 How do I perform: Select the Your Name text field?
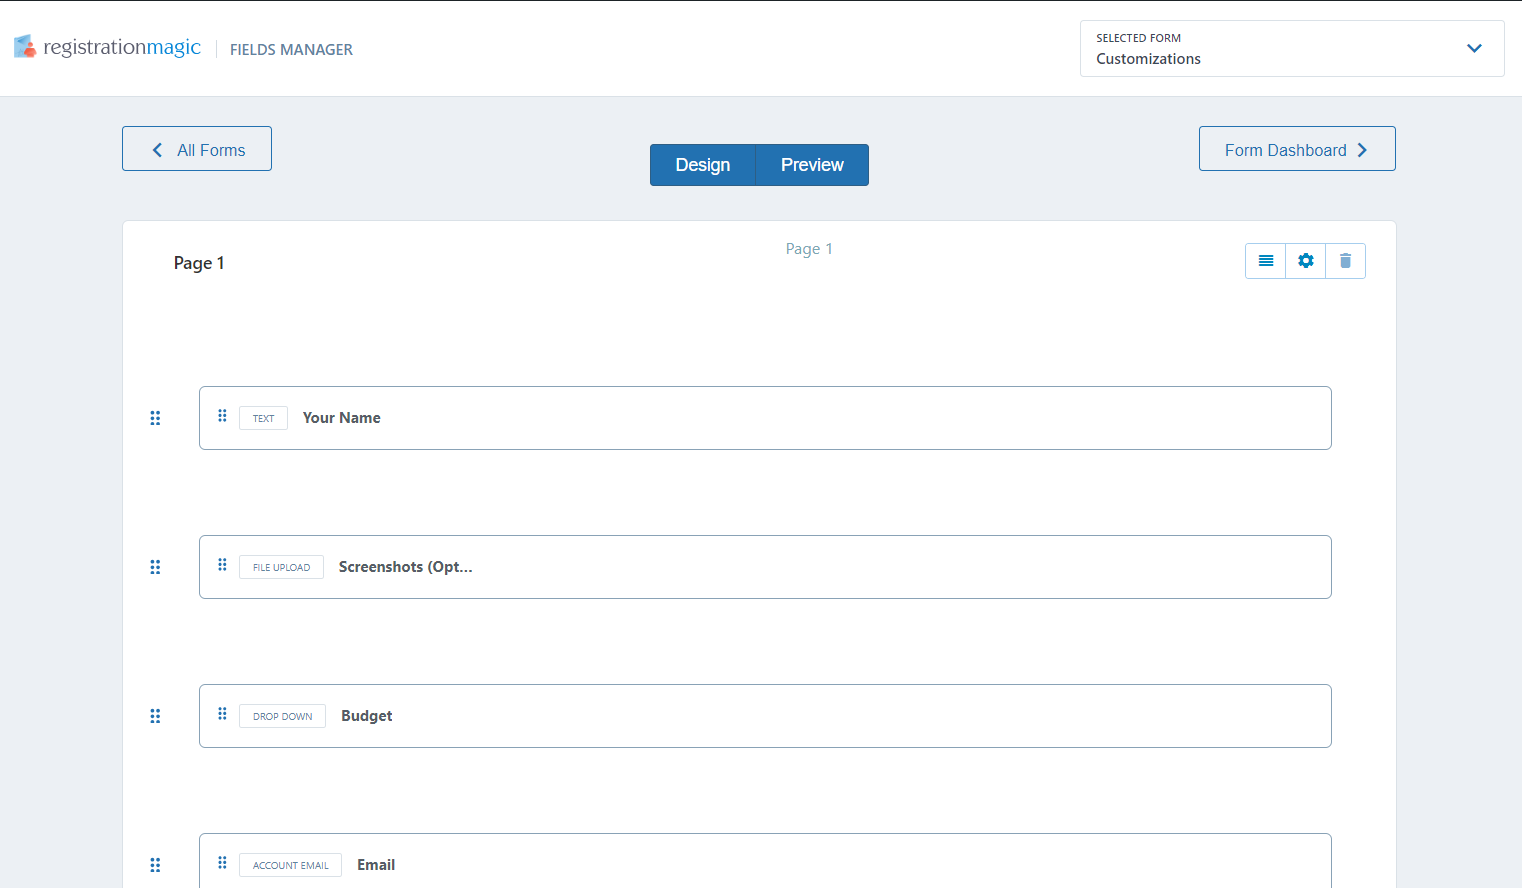[765, 418]
